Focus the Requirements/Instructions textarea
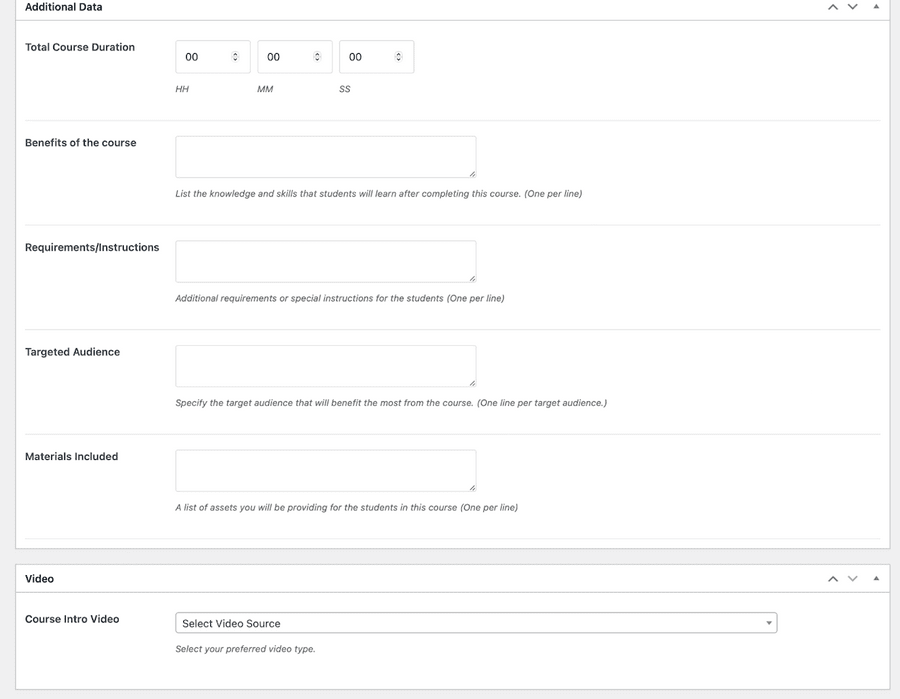 (325, 261)
